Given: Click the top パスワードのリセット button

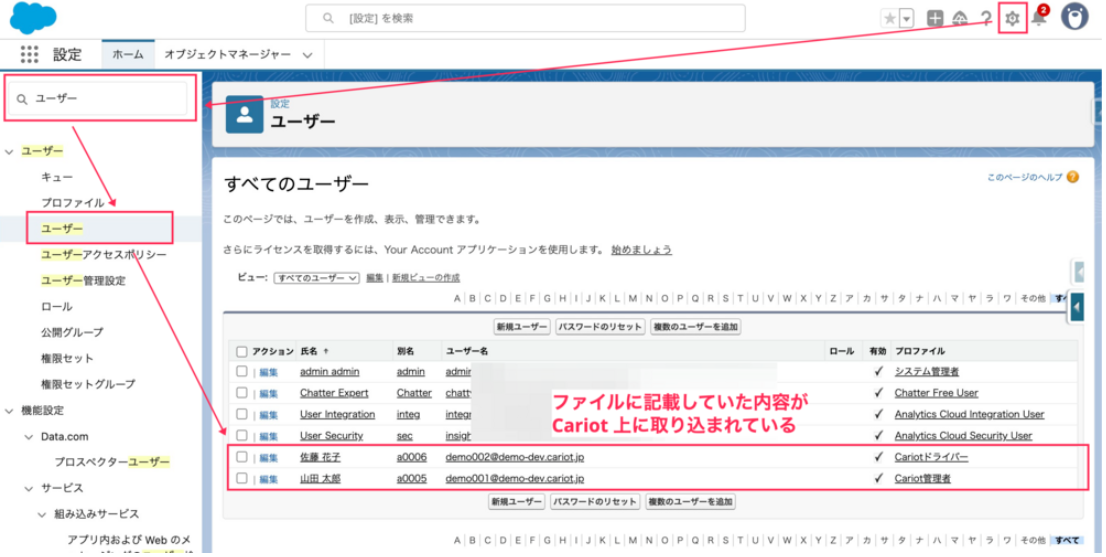Looking at the screenshot, I should 600,327.
